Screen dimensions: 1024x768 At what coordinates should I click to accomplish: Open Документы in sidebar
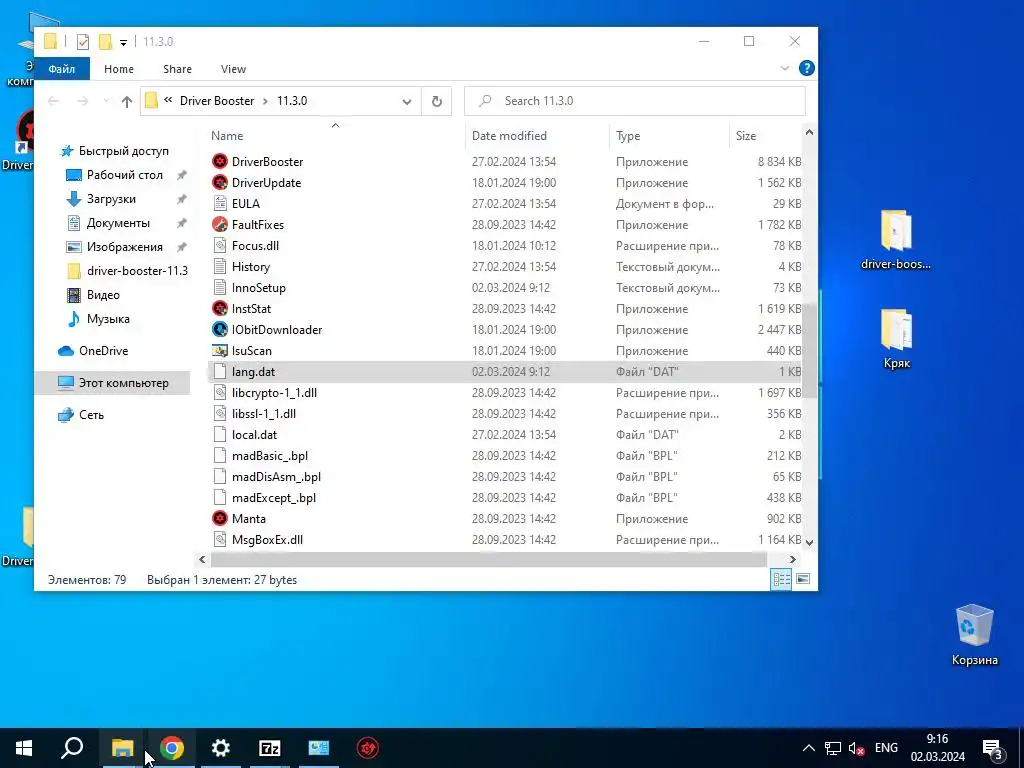(118, 223)
